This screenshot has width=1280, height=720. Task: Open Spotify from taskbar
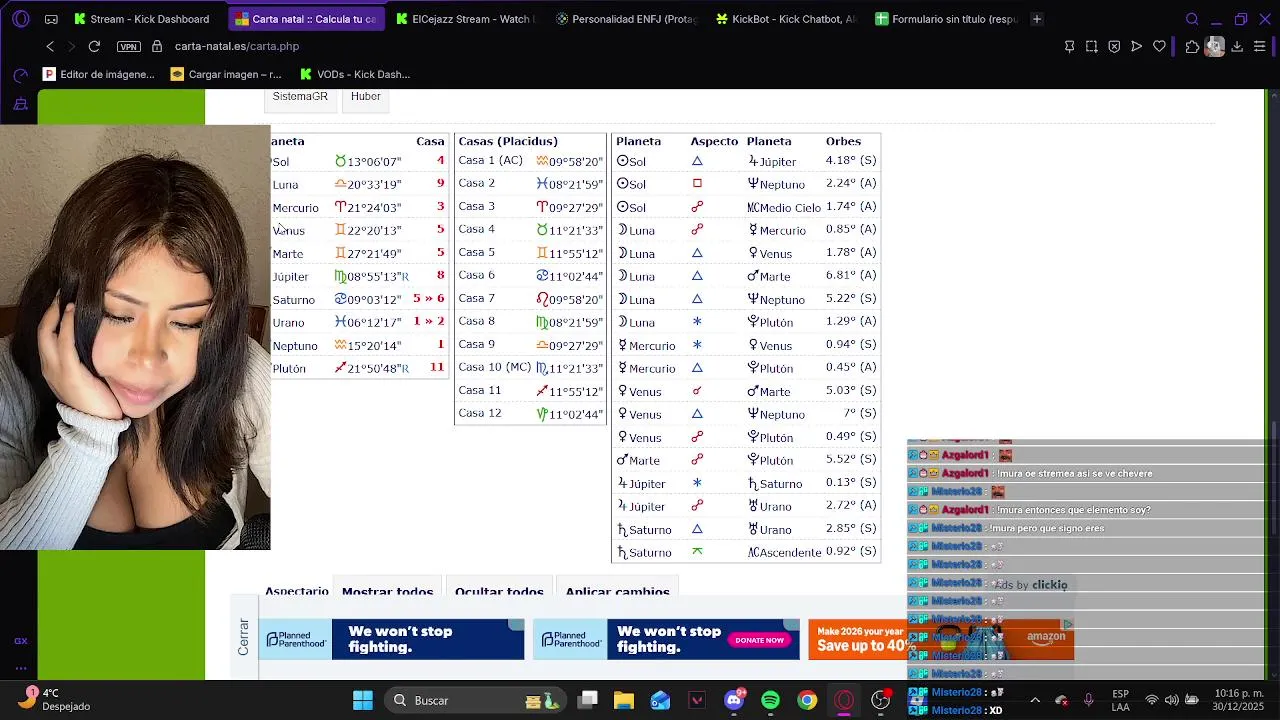[770, 700]
